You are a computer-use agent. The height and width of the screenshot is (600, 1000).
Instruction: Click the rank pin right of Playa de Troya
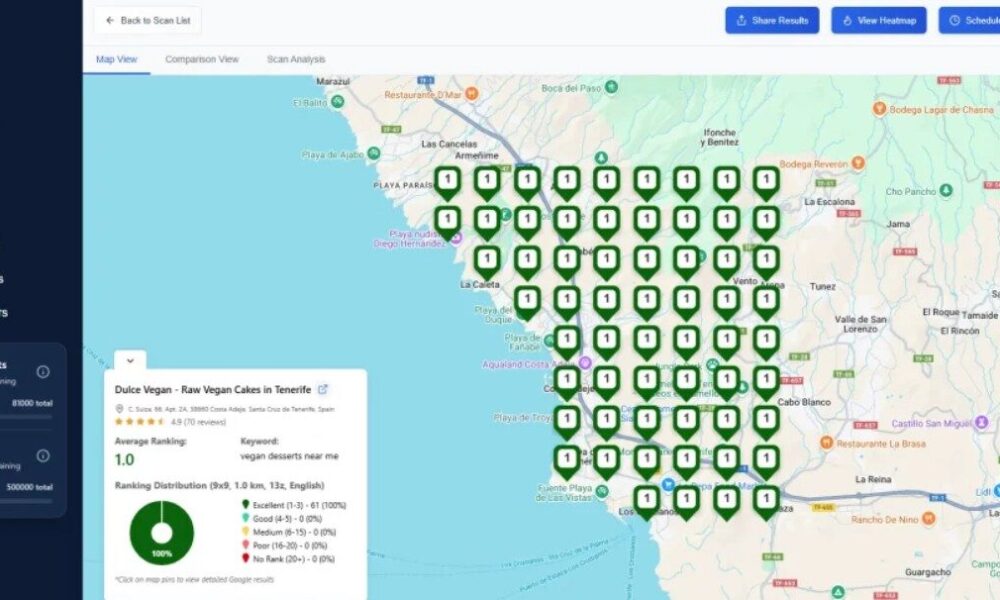(567, 423)
